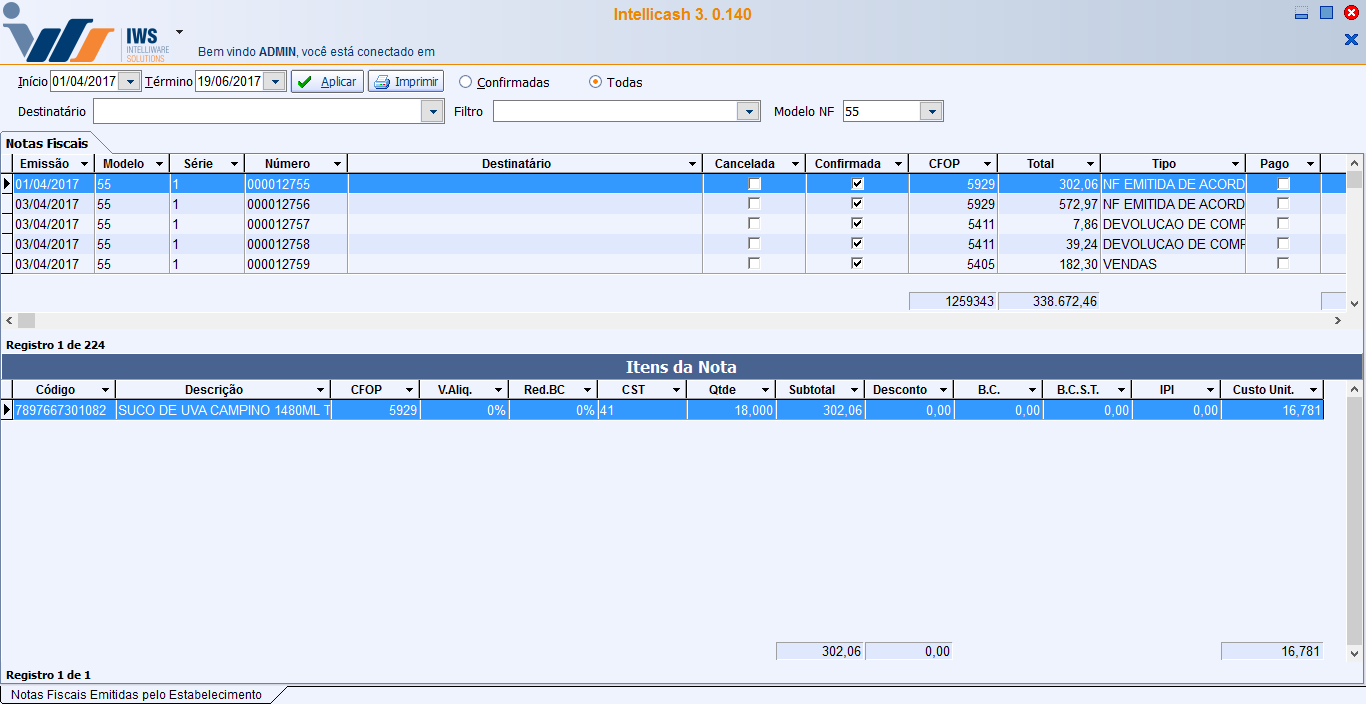Click the Itens da Nota section header
The width and height of the screenshot is (1366, 704).
(x=681, y=367)
